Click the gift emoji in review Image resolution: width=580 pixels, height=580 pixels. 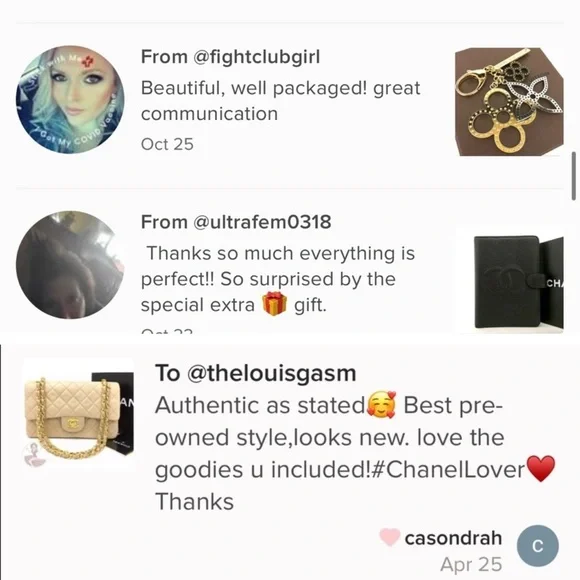[x=274, y=304]
